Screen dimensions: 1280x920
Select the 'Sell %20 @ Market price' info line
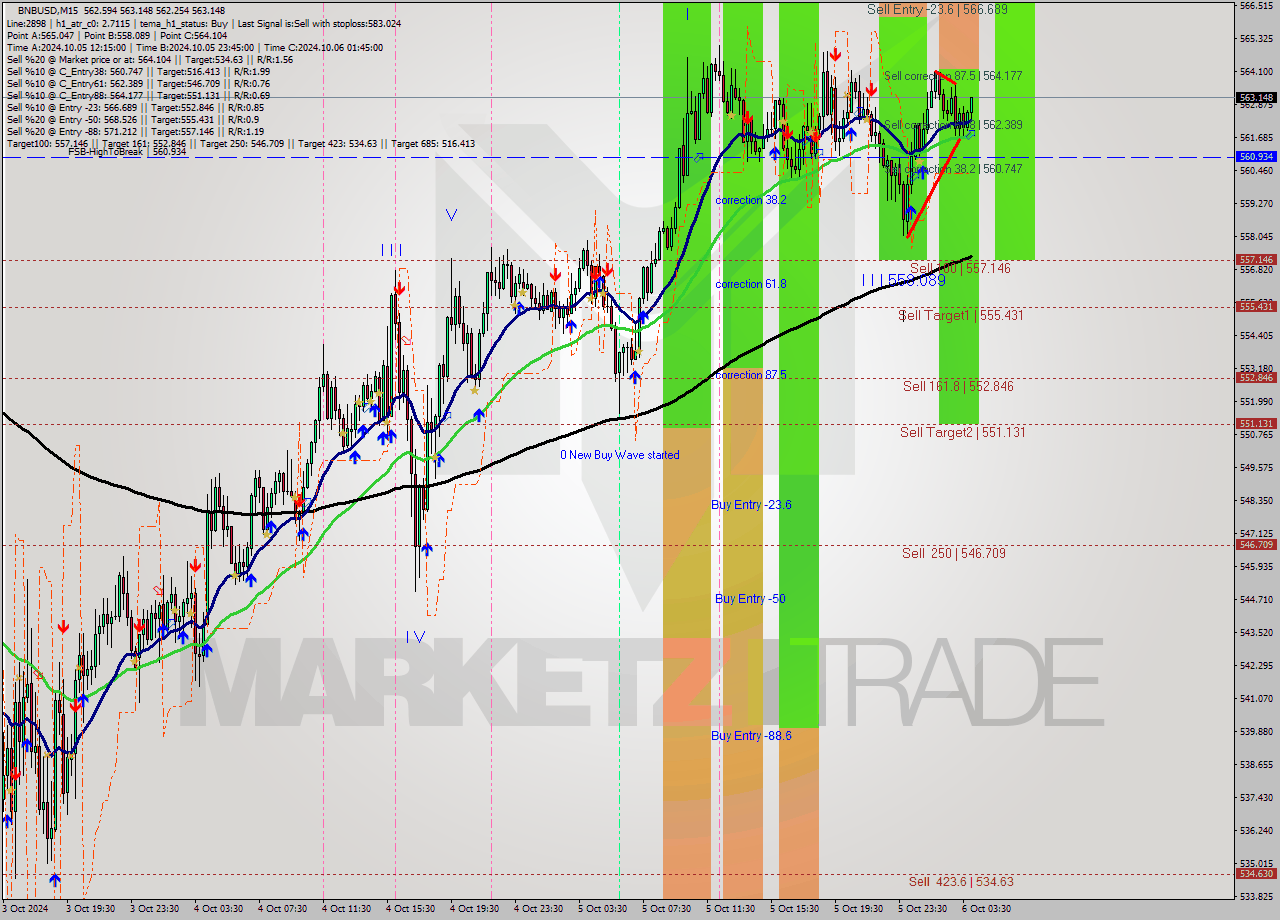[x=150, y=59]
